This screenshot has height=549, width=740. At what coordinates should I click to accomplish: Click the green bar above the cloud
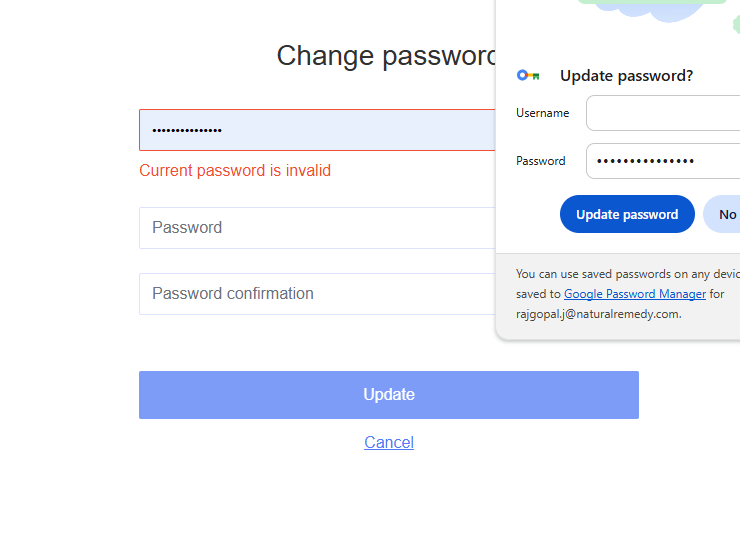click(x=652, y=1)
